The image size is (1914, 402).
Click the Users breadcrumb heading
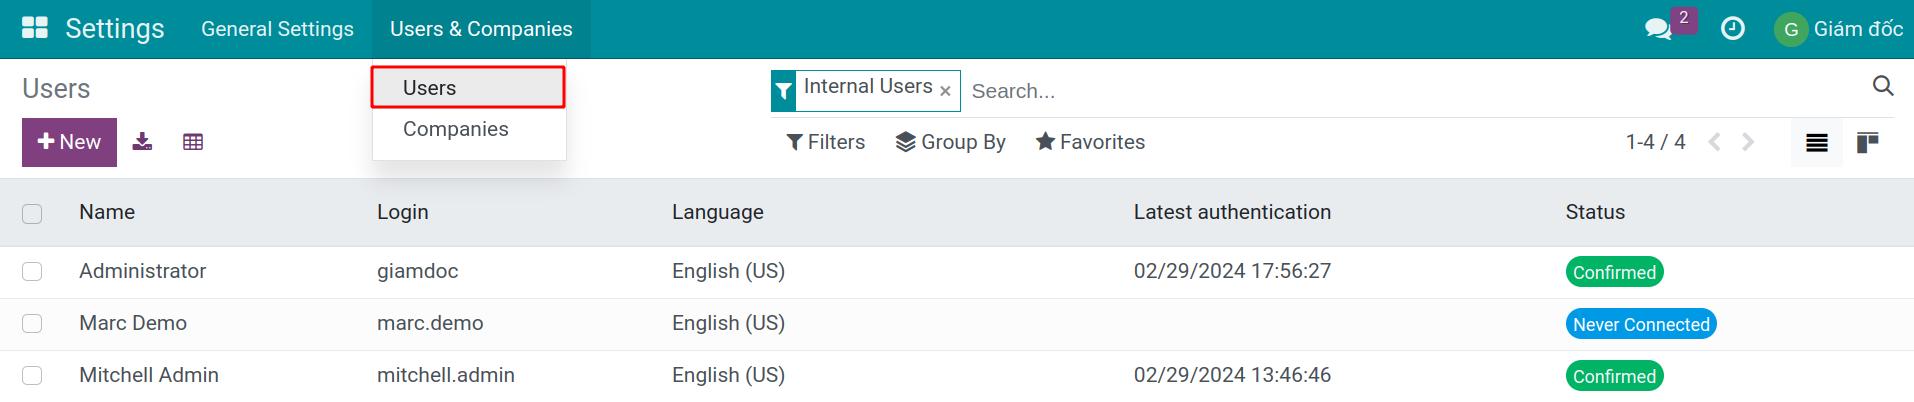click(56, 89)
